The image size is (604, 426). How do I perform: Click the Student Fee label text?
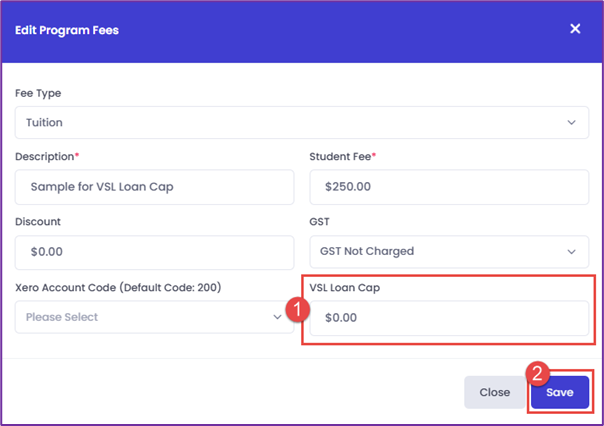(340, 157)
